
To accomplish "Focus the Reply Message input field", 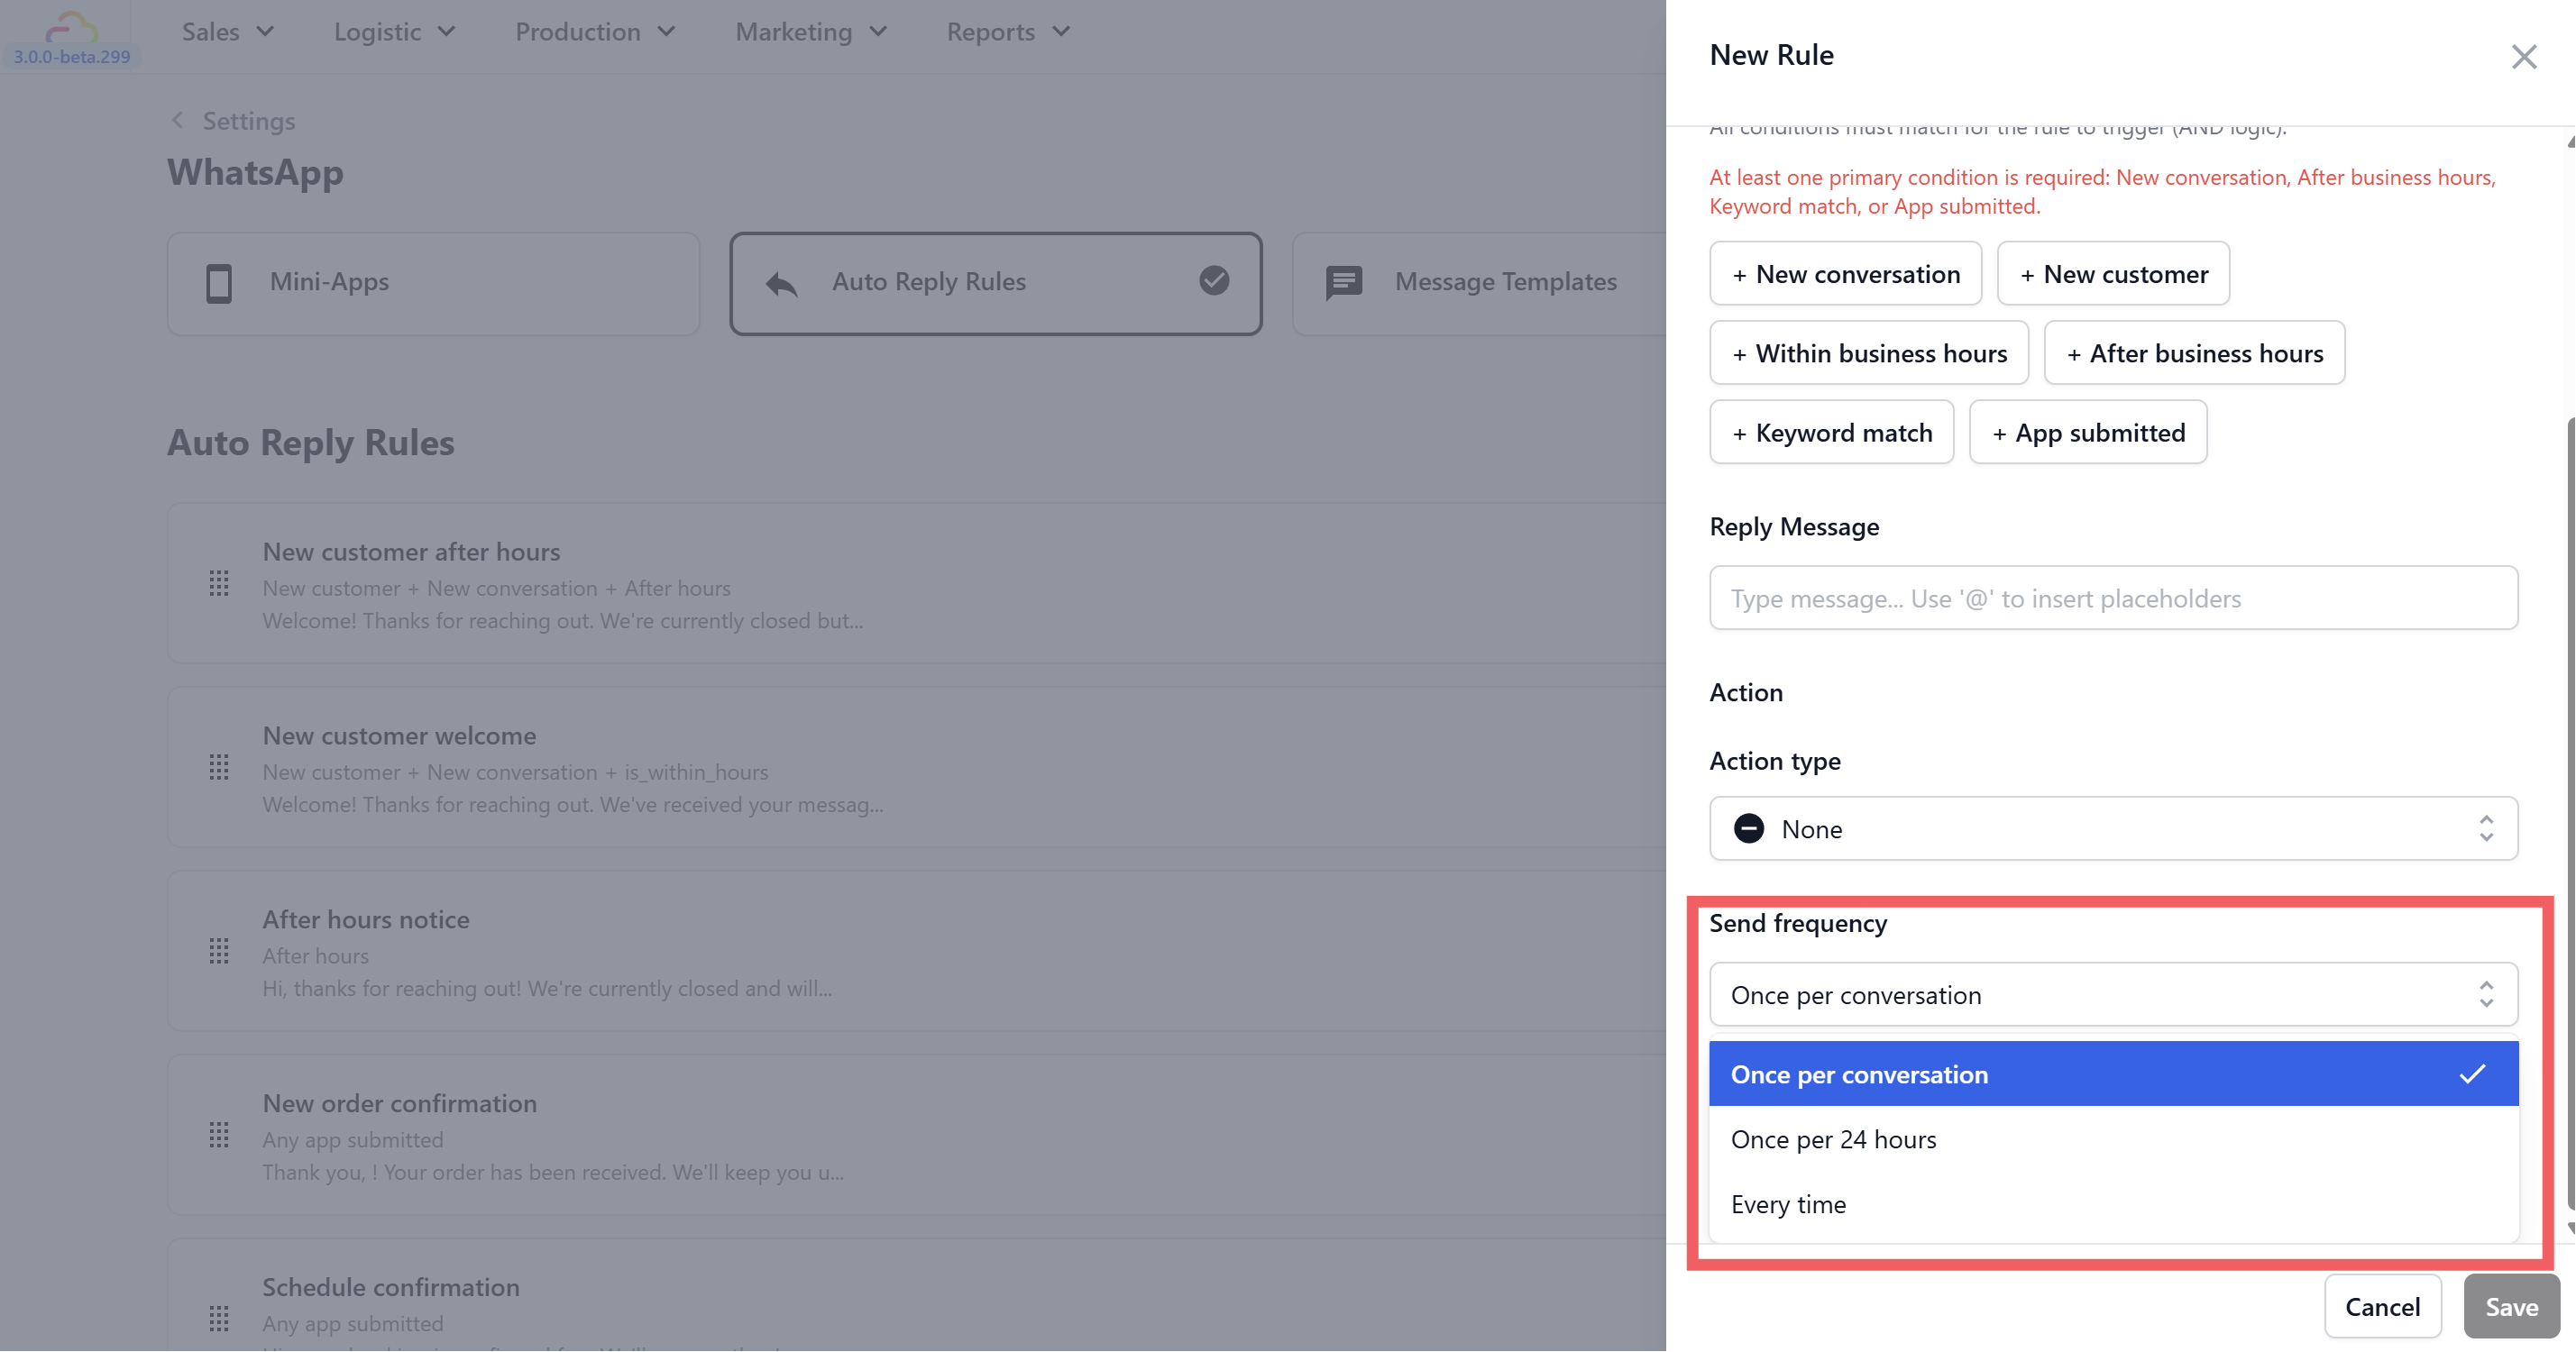I will coord(2112,598).
